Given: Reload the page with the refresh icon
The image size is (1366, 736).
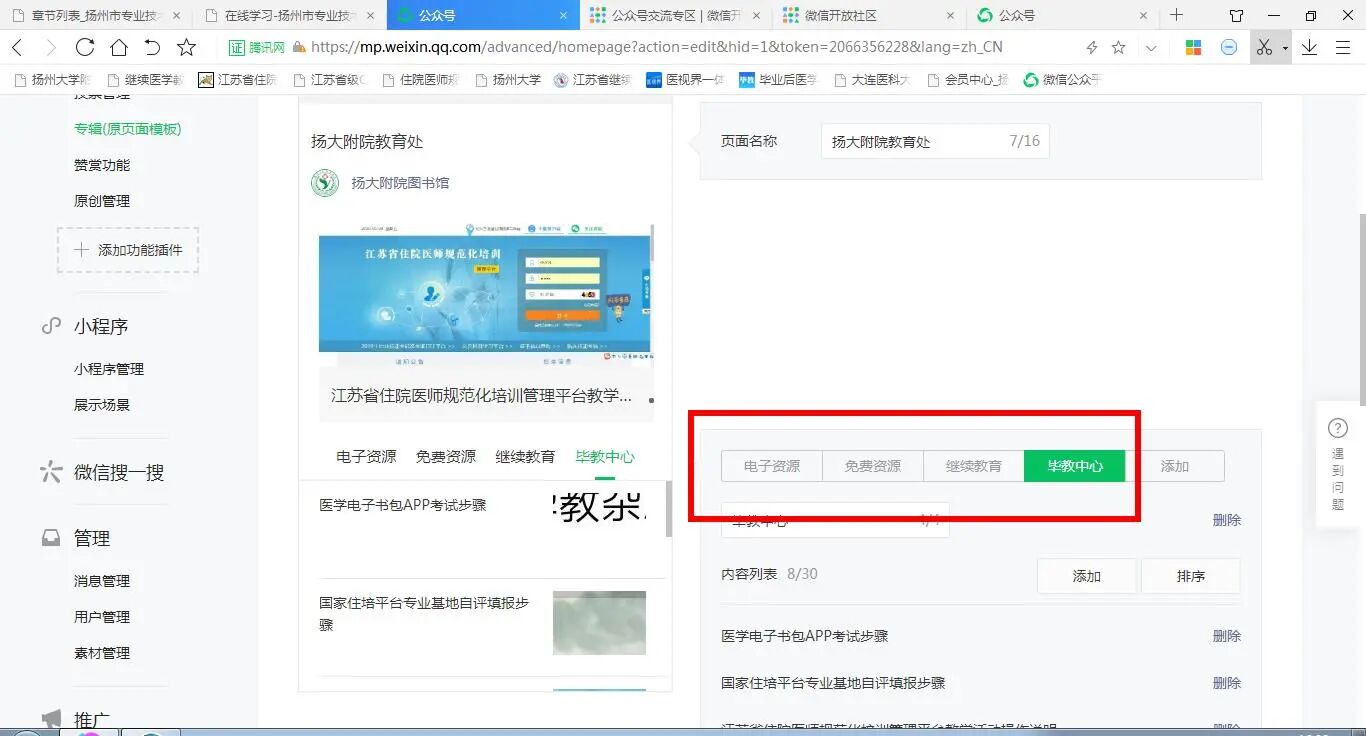Looking at the screenshot, I should (x=85, y=47).
